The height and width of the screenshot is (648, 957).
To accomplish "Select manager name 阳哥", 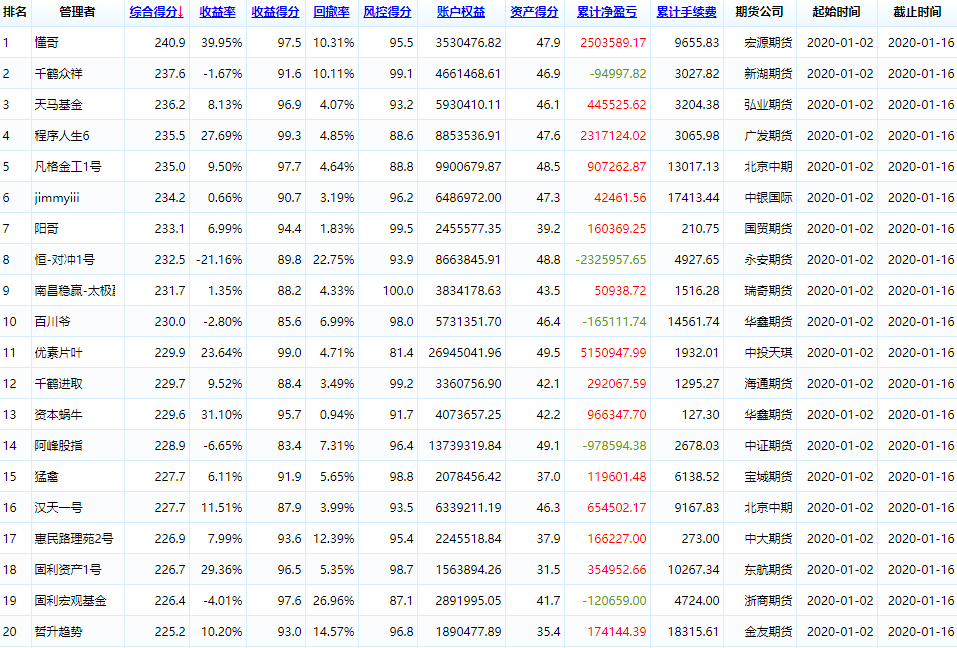I will 46,229.
